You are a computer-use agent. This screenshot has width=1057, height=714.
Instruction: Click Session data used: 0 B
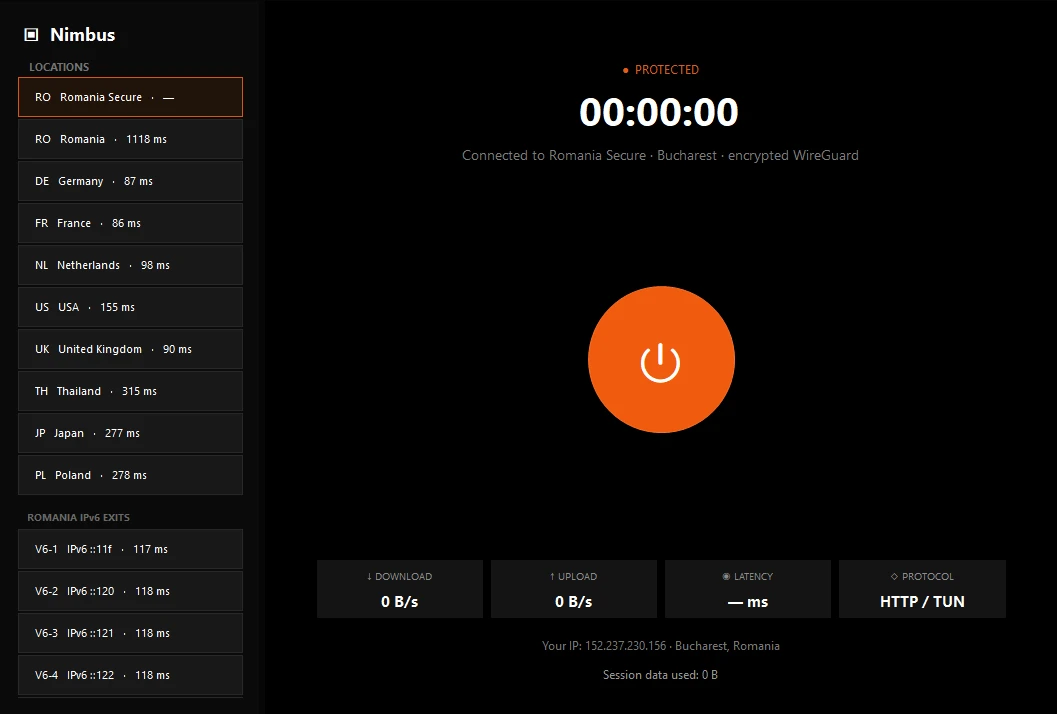(660, 675)
